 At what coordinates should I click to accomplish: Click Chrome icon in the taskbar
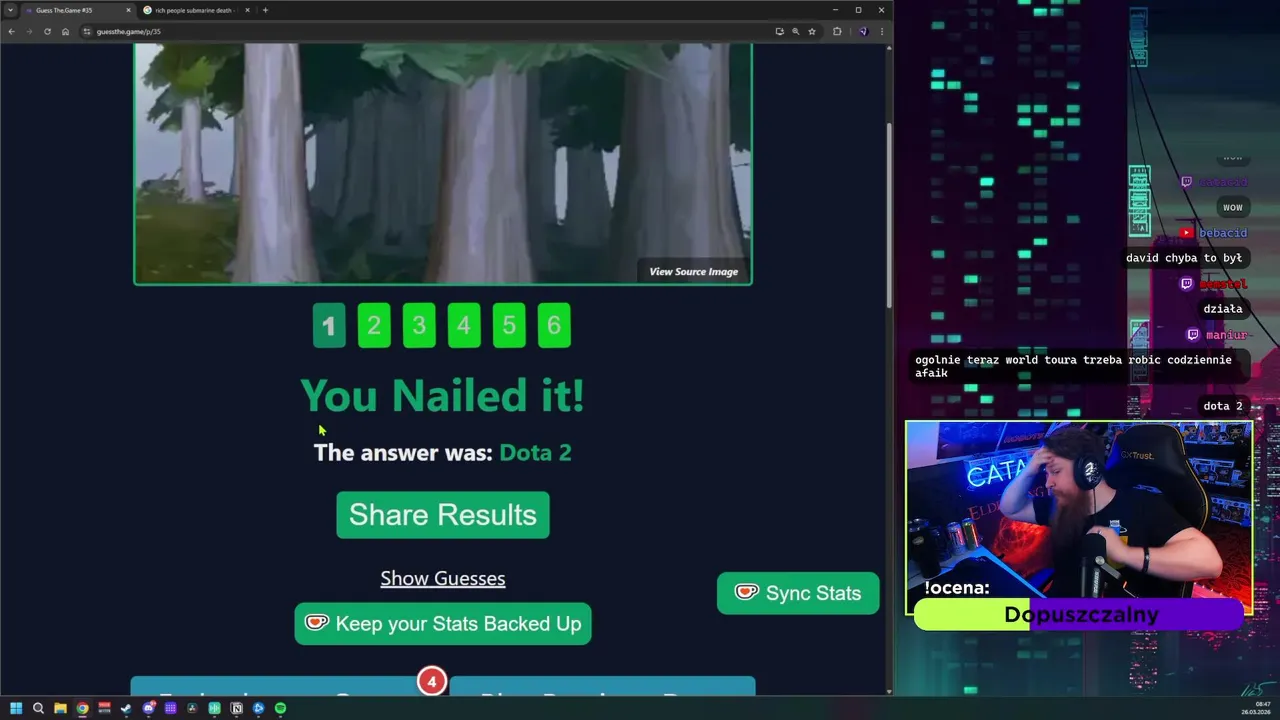(82, 708)
